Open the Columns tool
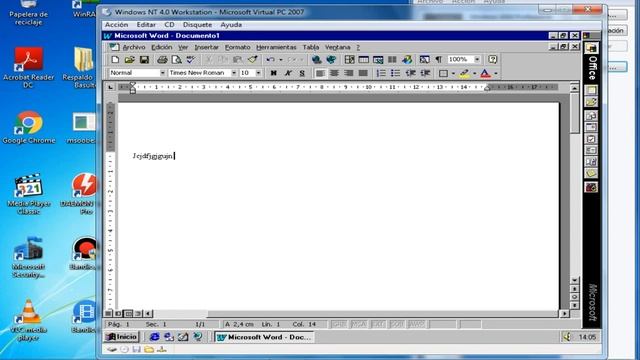The width and height of the screenshot is (640, 360). (x=392, y=60)
